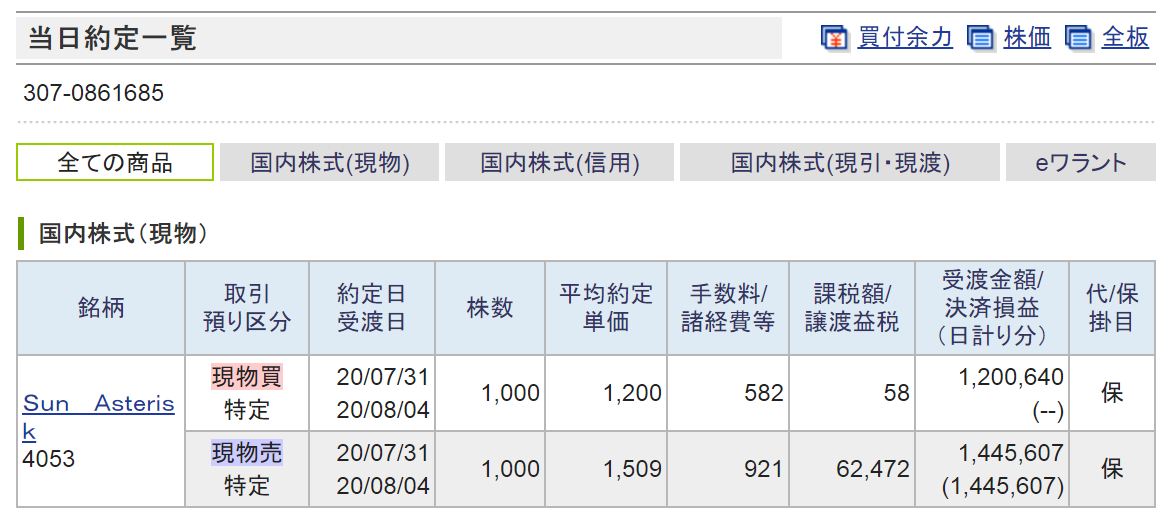This screenshot has width=1171, height=525.
Task: Click the 取引 預り区分 column header
Action: [x=247, y=308]
